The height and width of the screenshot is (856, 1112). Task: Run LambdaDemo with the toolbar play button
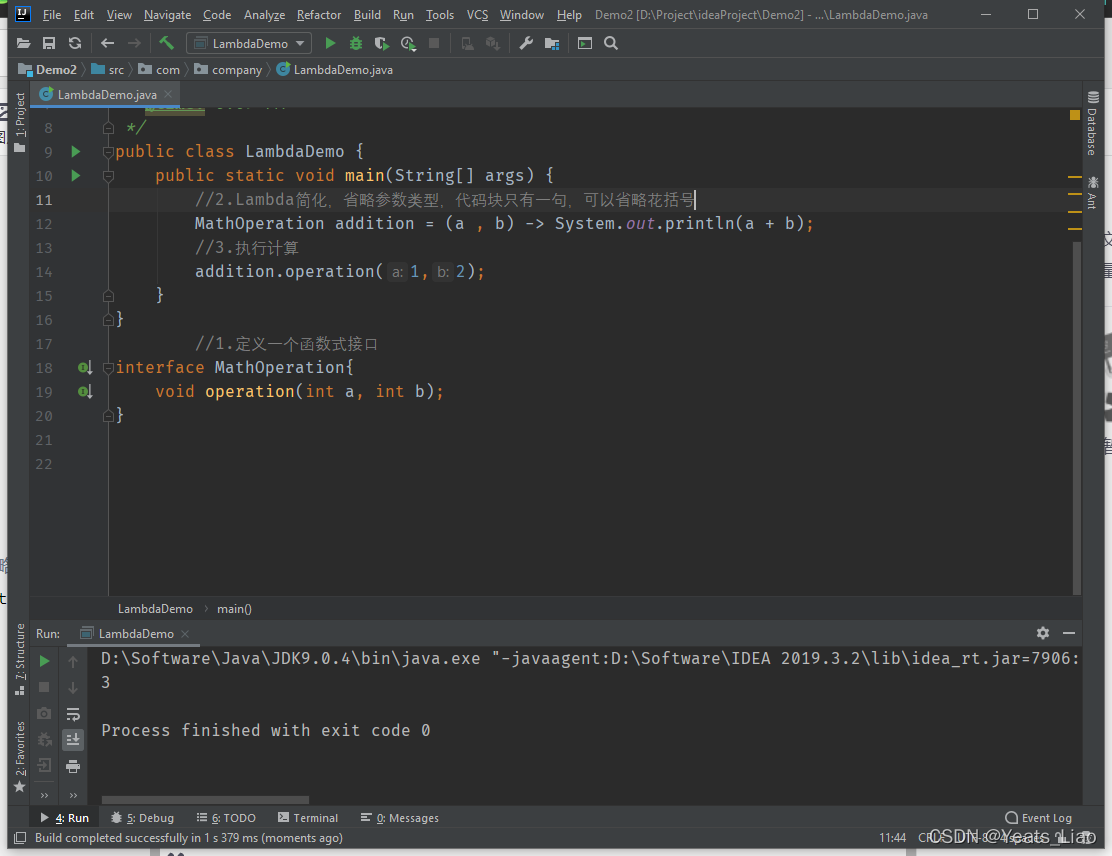(x=330, y=43)
